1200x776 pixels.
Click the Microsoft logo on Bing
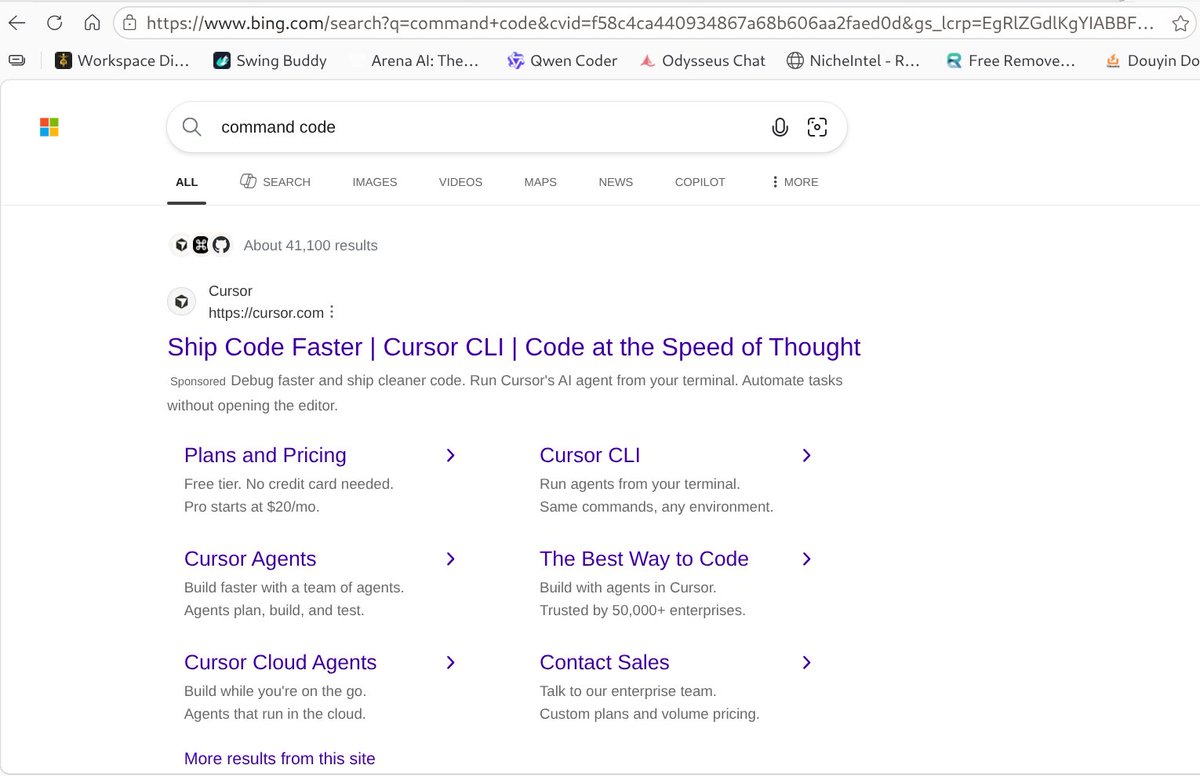pyautogui.click(x=49, y=127)
